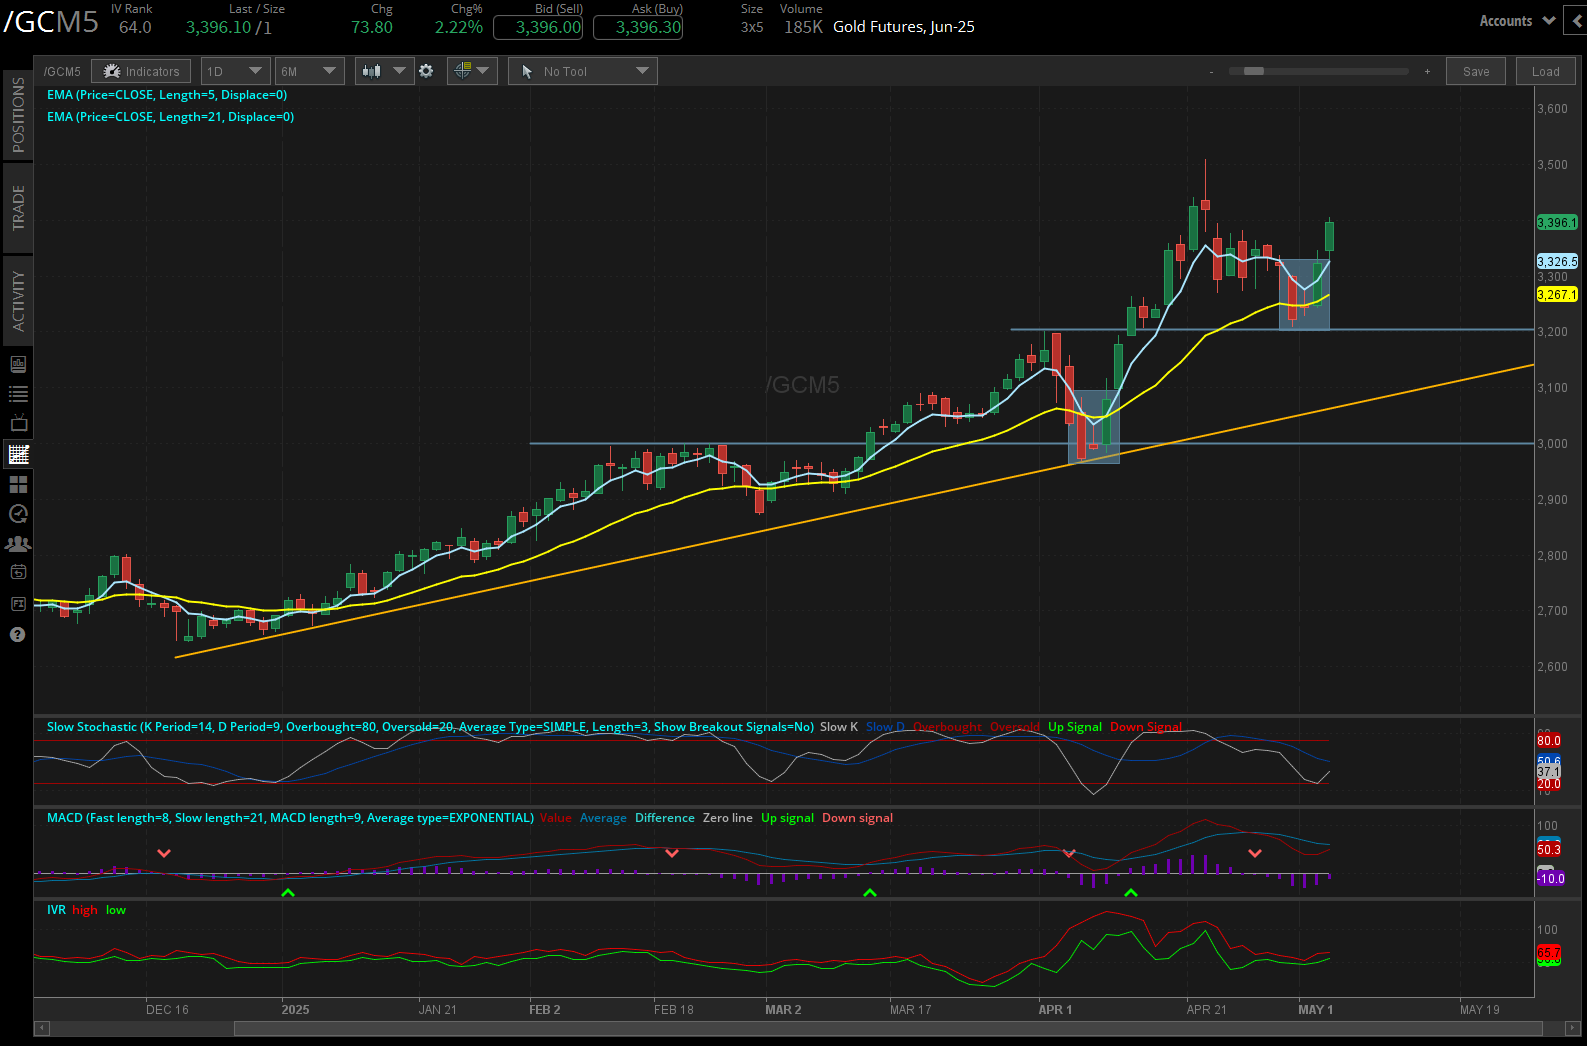
Task: Open the FI icon in the sidebar
Action: click(18, 603)
